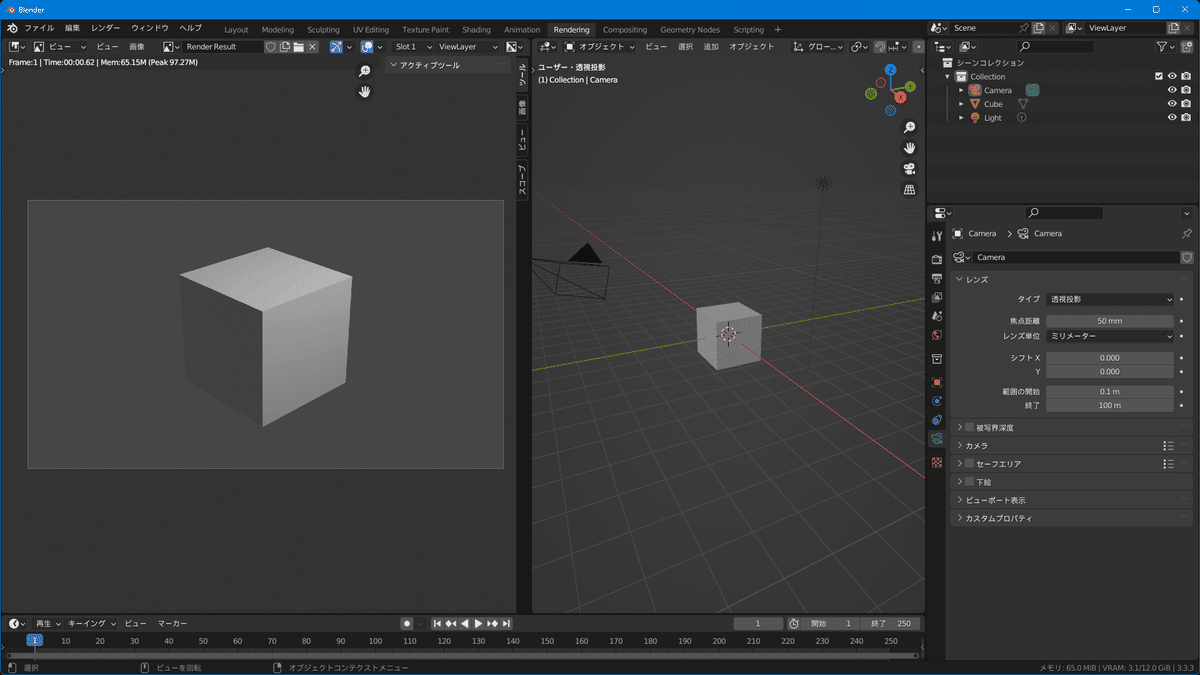Open the timeline 再生 menu
Screen dimensions: 1200x675
pyautogui.click(x=47, y=623)
